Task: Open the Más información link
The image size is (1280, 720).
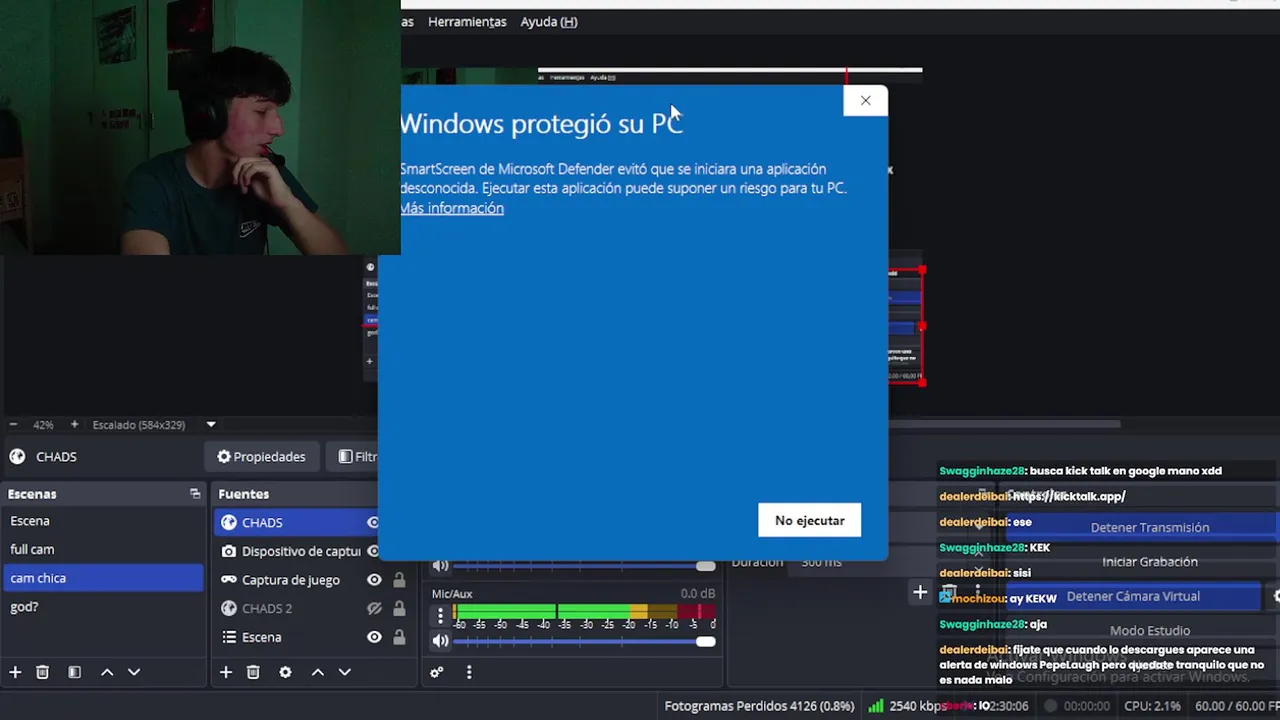Action: 452,208
